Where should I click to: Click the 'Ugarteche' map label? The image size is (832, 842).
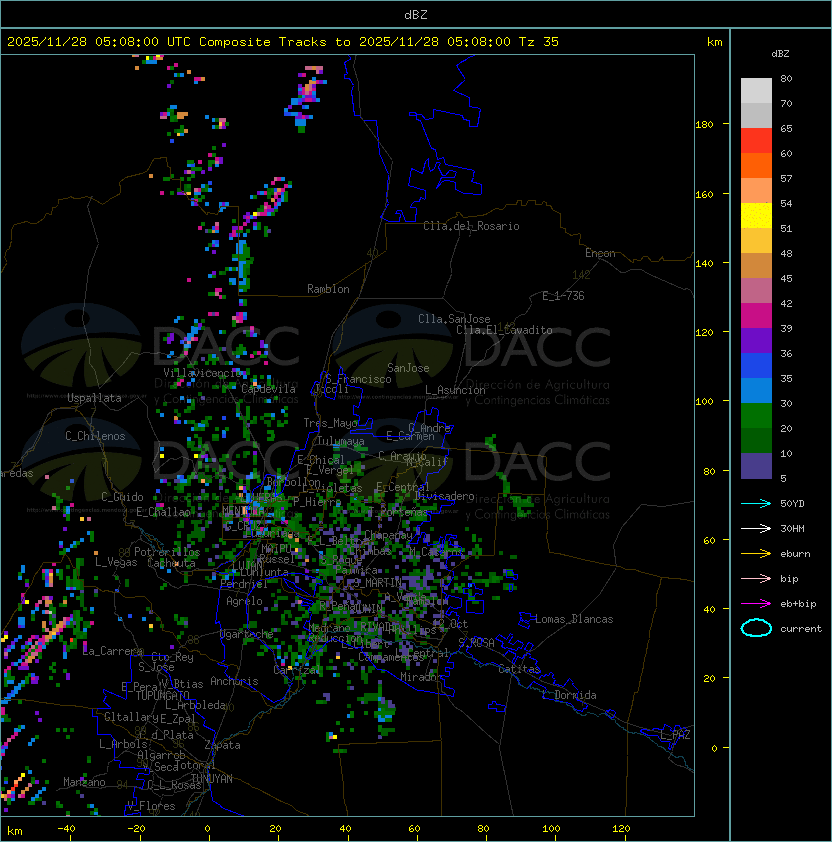tap(247, 634)
